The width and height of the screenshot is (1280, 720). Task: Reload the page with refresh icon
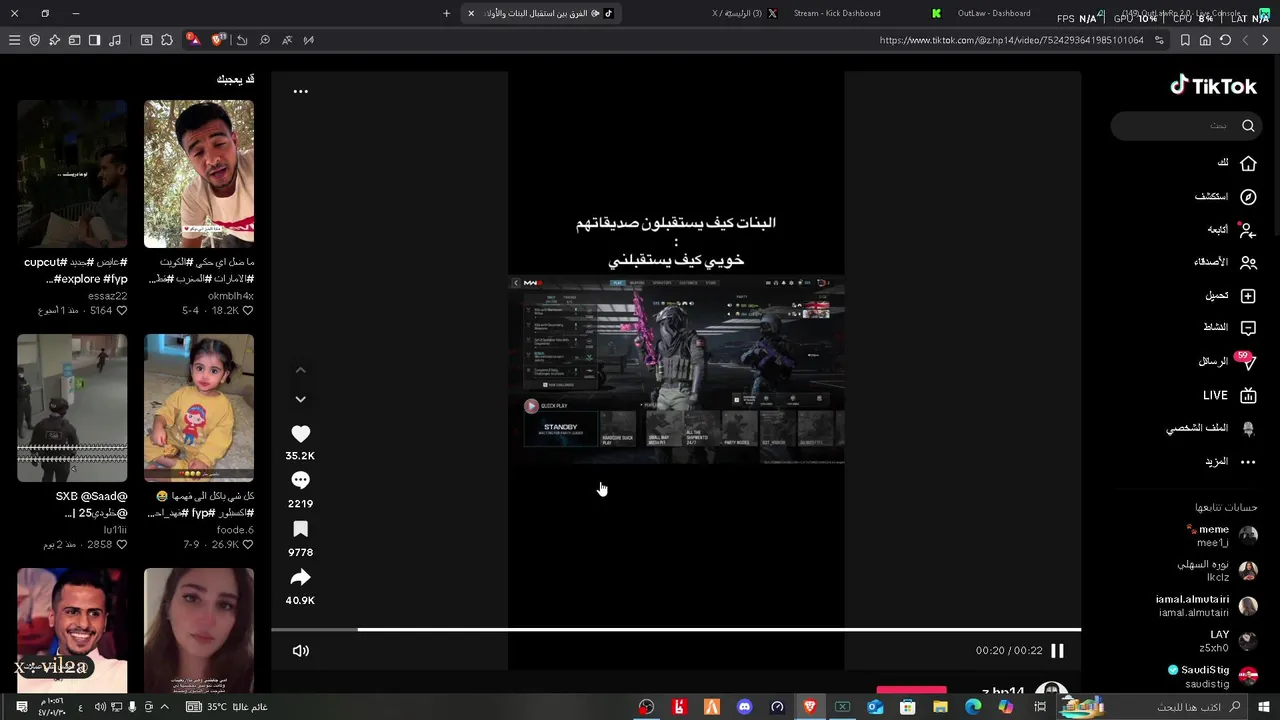(x=1225, y=40)
